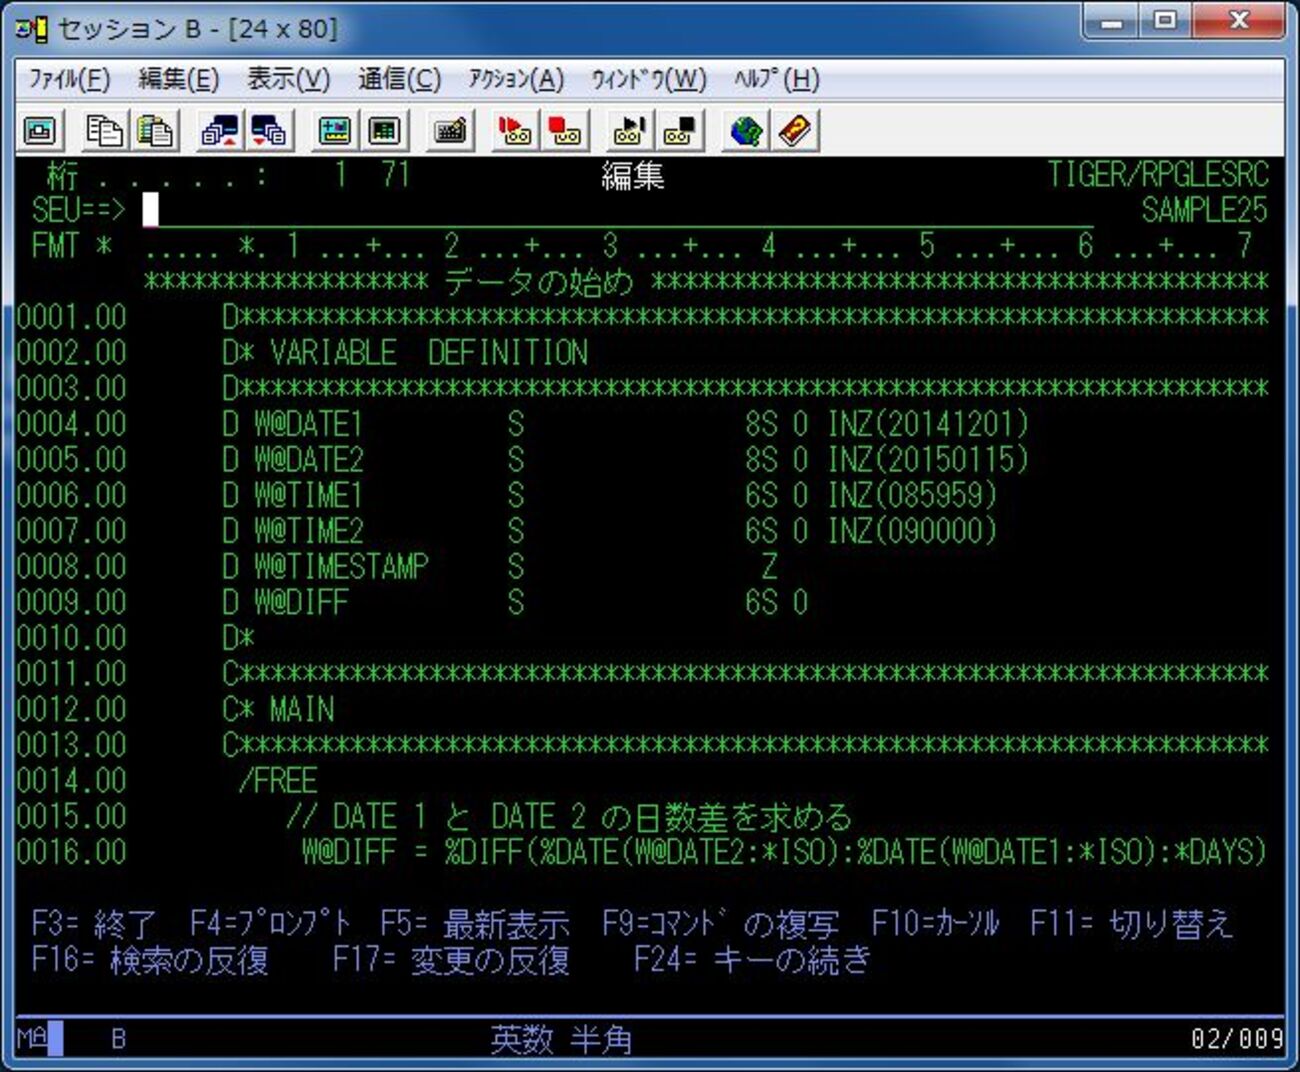The height and width of the screenshot is (1072, 1300).
Task: Click sequence number 0008.00
Action: tap(72, 567)
